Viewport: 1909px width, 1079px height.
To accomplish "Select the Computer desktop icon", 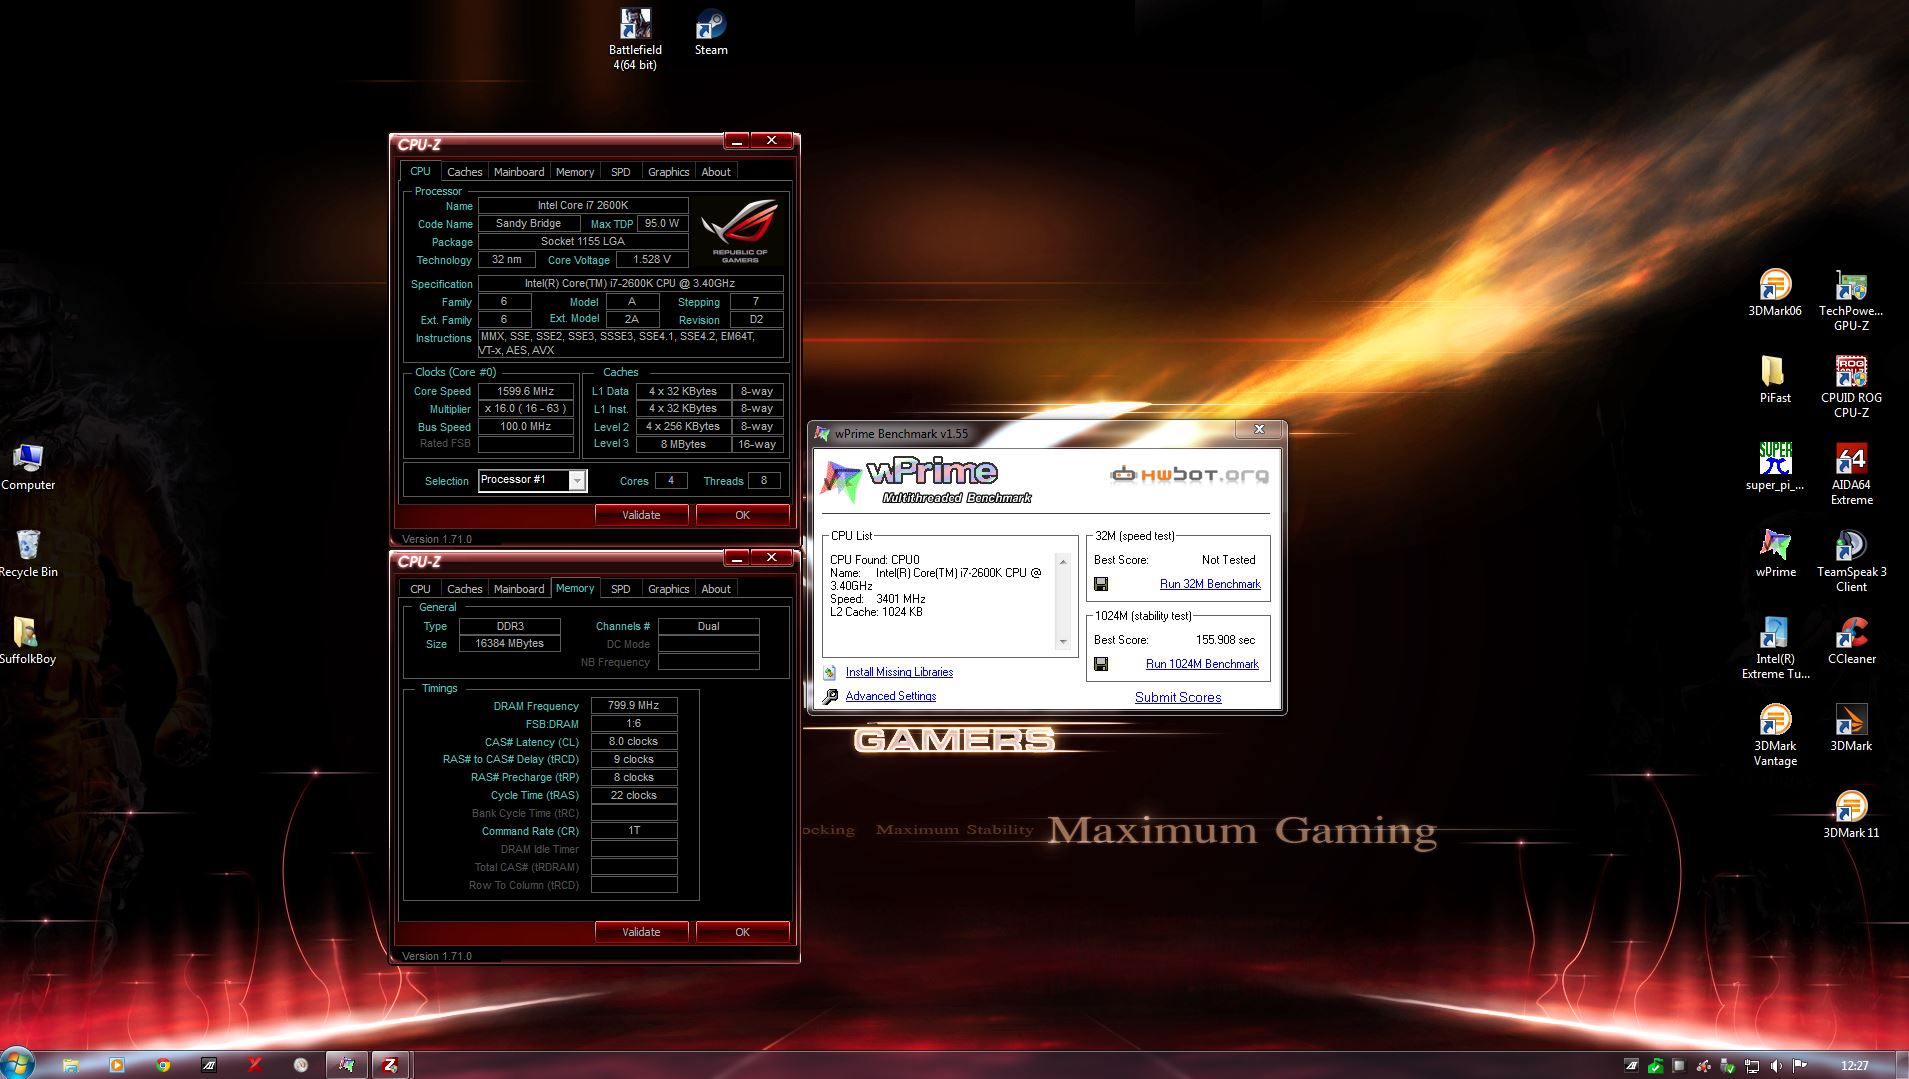I will 28,467.
